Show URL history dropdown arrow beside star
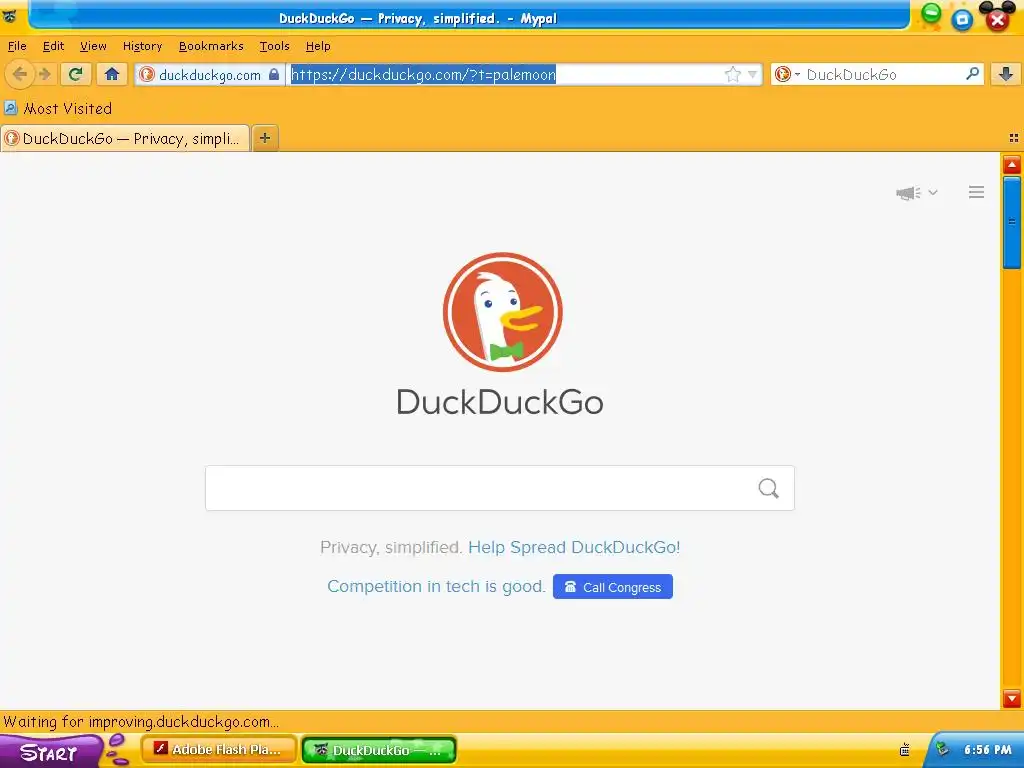This screenshot has width=1024, height=768. click(752, 74)
